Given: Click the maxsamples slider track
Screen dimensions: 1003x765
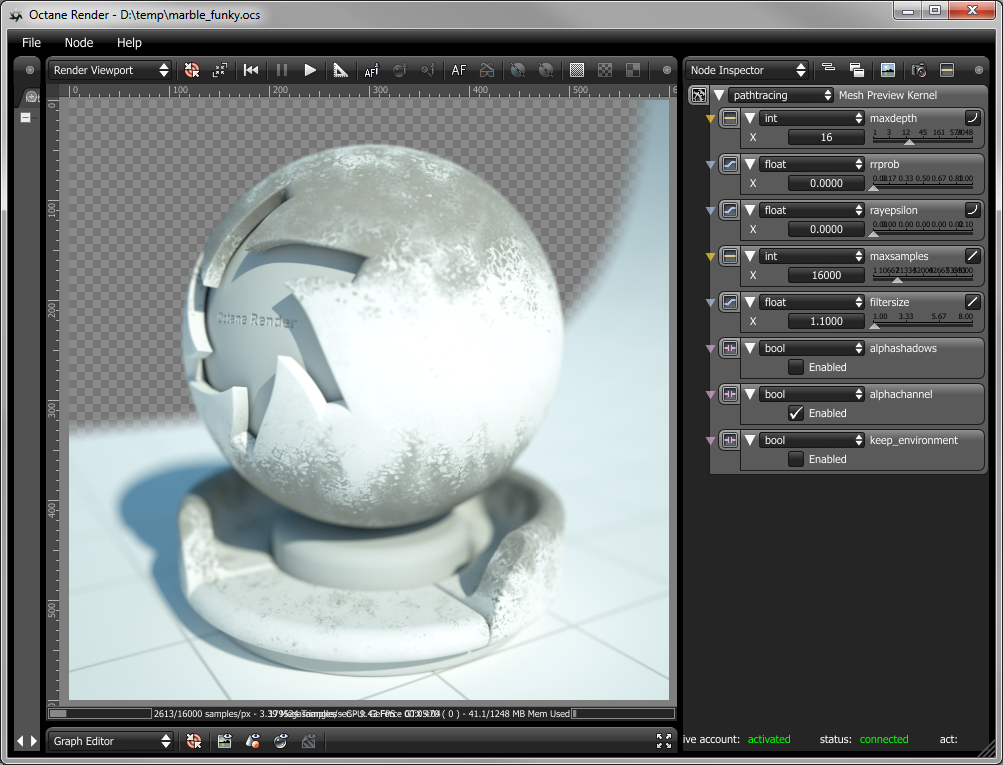Looking at the screenshot, I should (923, 275).
